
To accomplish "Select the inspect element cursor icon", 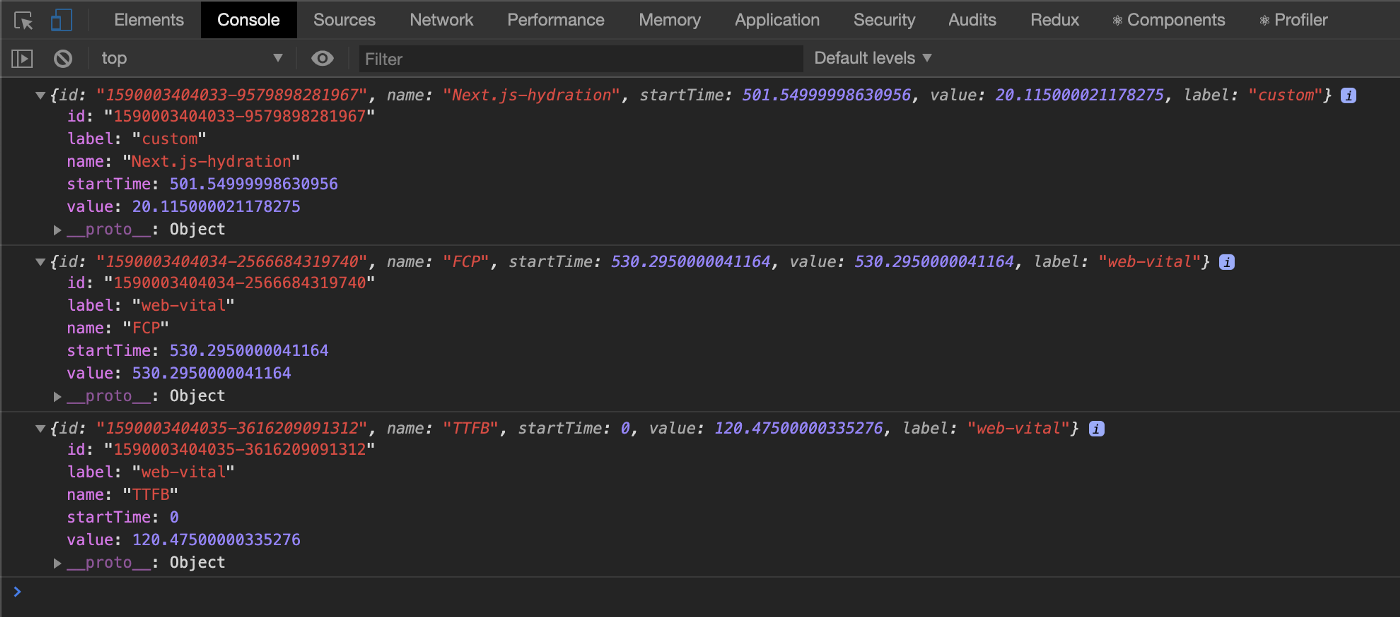I will 22,19.
